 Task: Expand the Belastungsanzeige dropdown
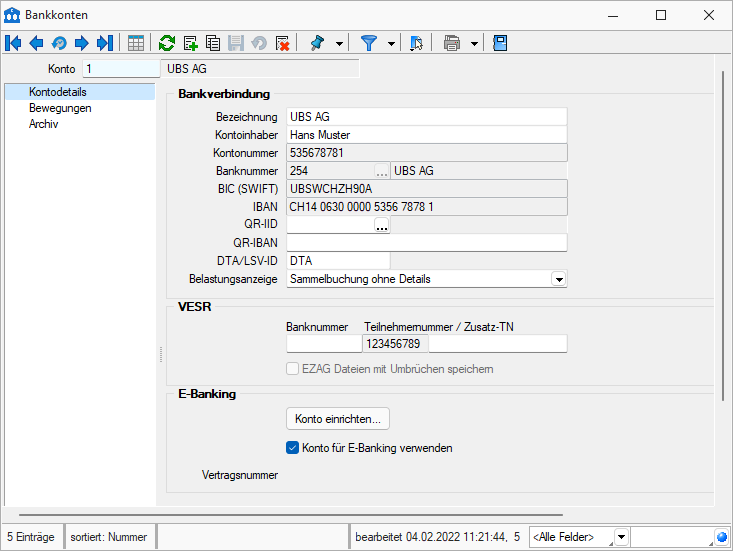[x=559, y=279]
